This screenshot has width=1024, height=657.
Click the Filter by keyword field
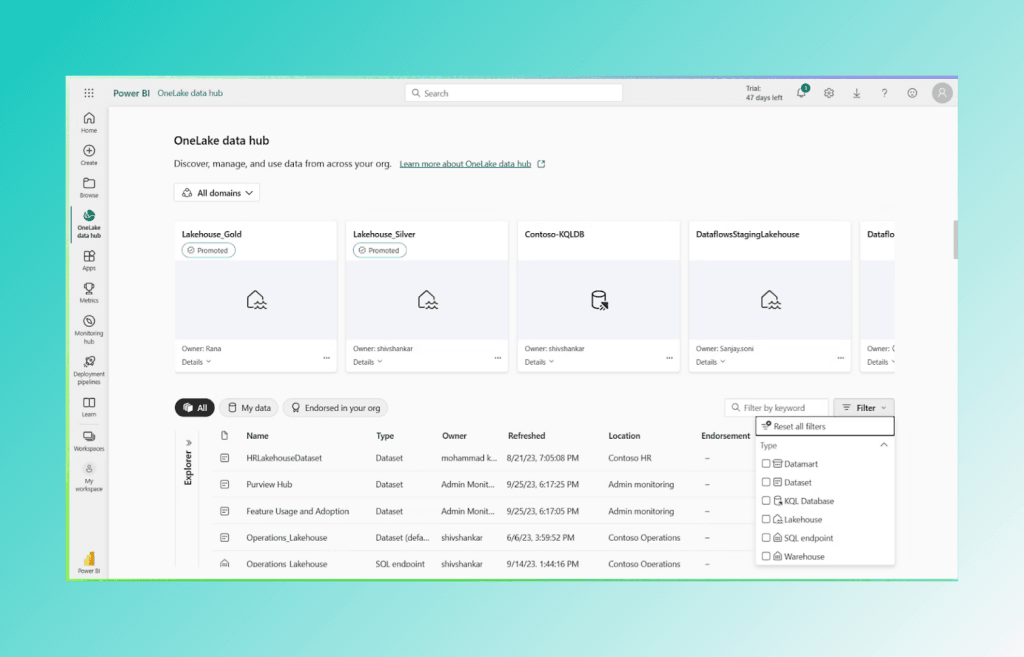pyautogui.click(x=776, y=408)
